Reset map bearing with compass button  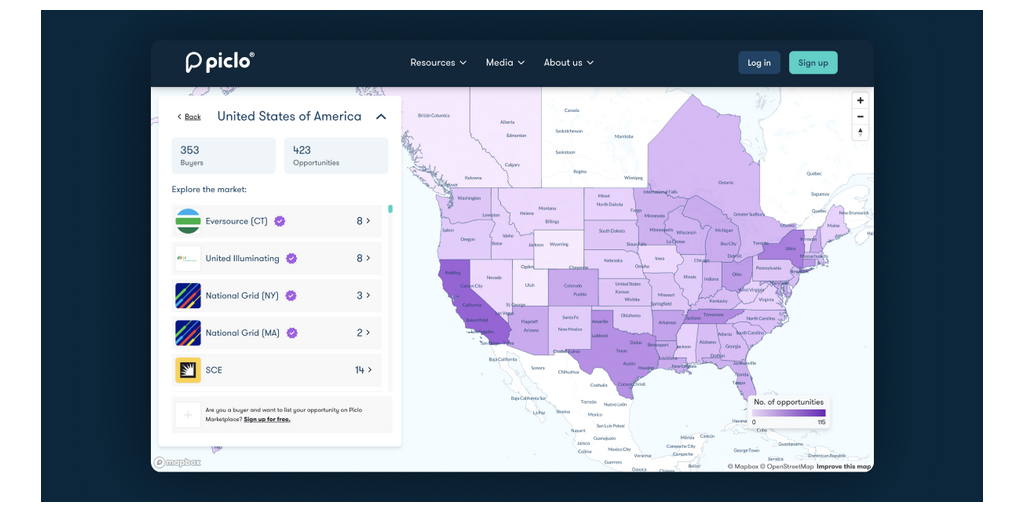point(860,133)
